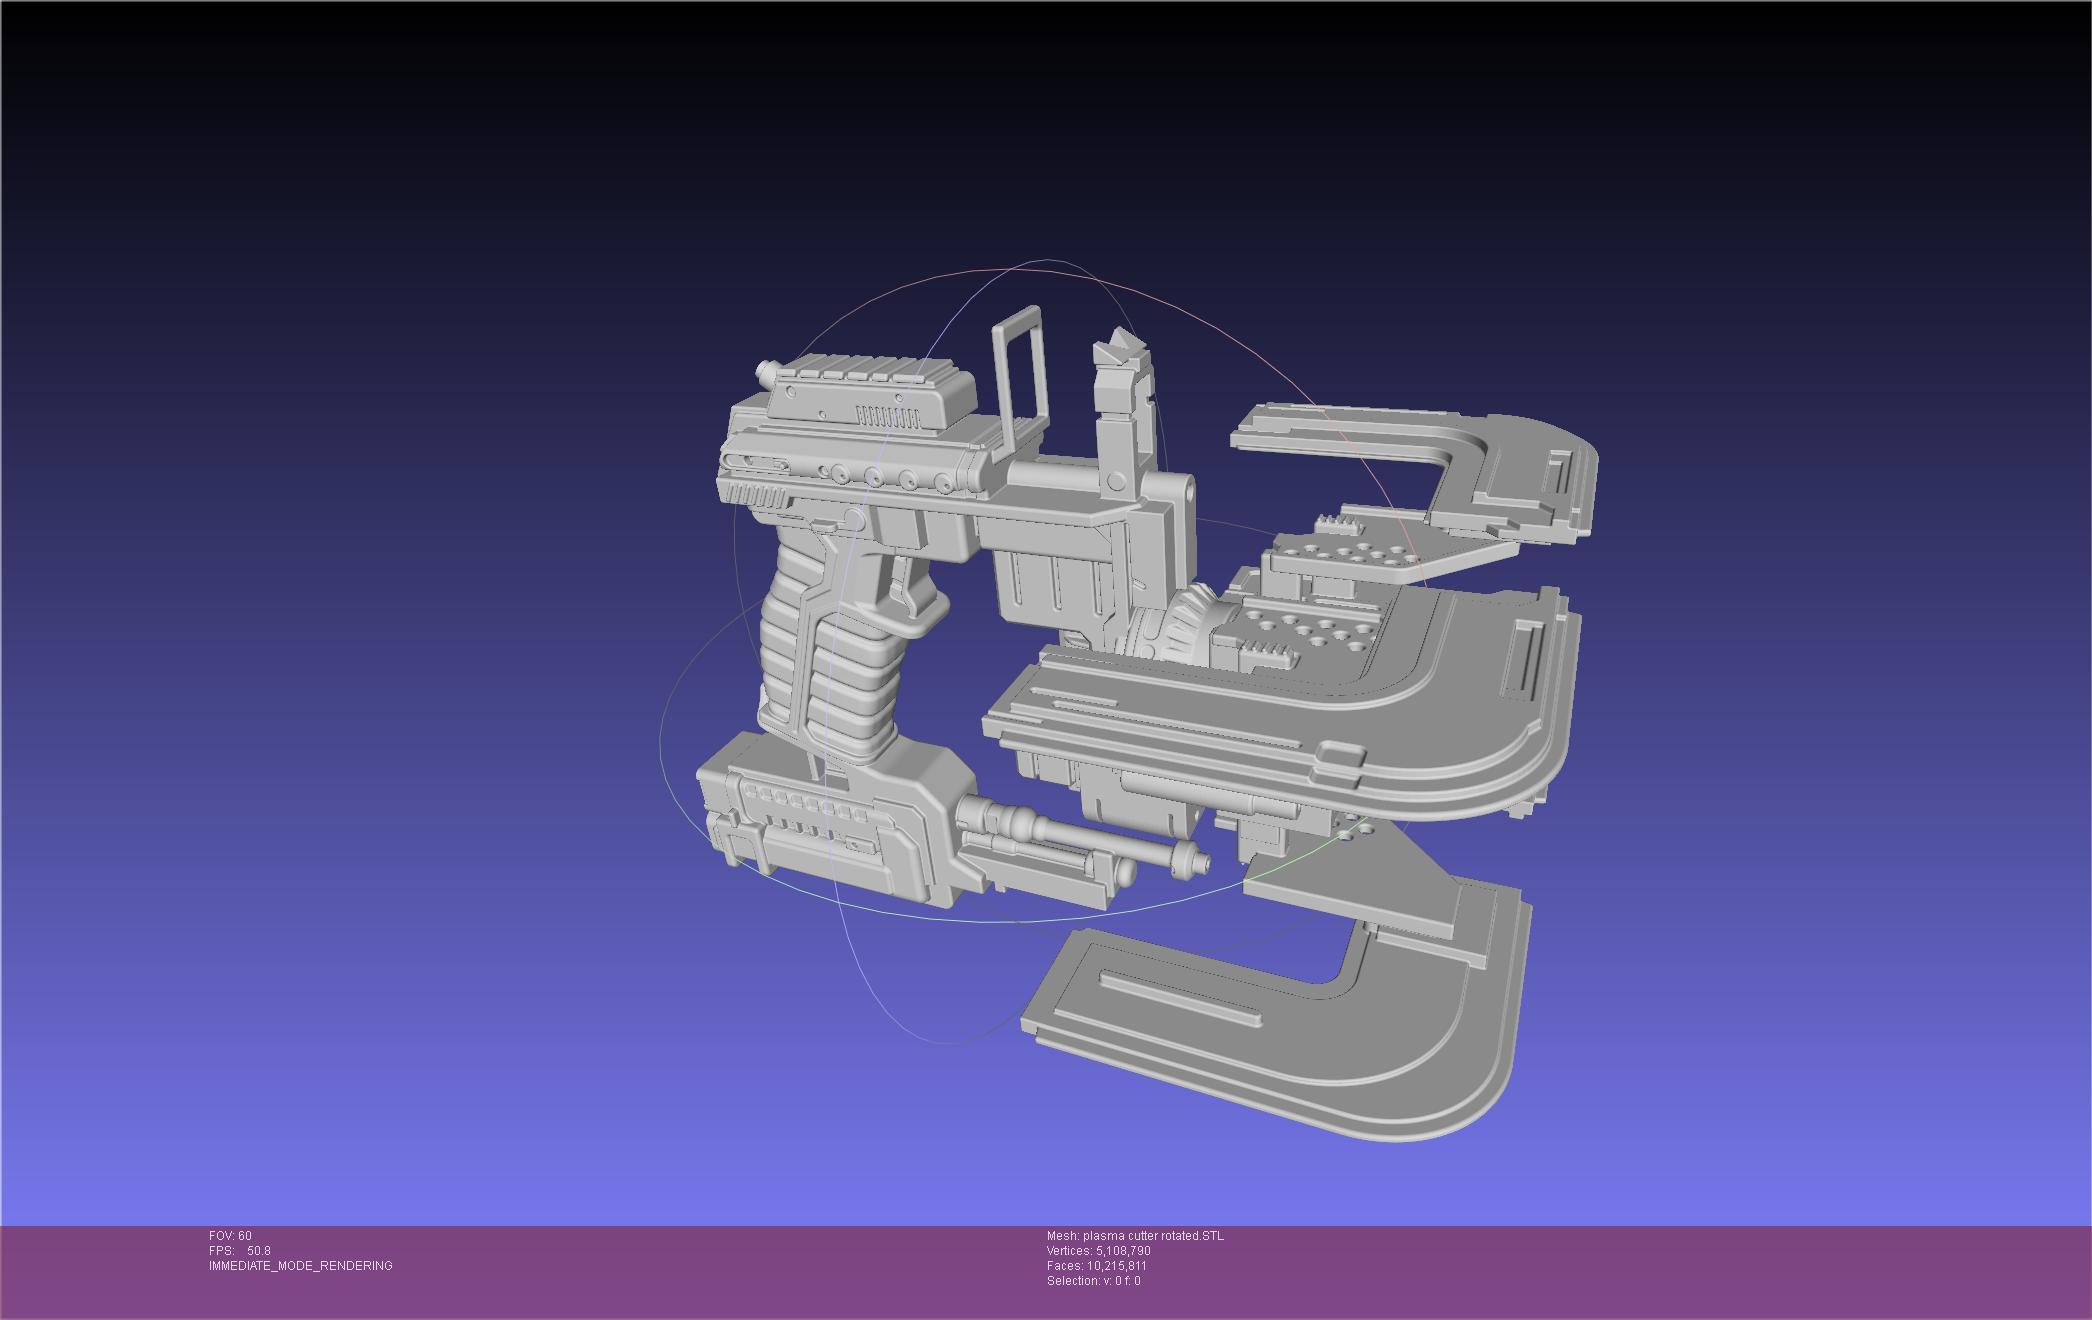Click 'Mesh: plasma cutter rotated.STL' text
Viewport: 2092px width, 1320px height.
1135,1236
